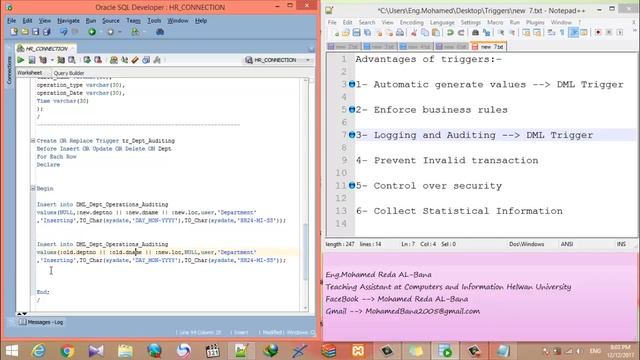Select the new 7.txt tab in Notepad++
This screenshot has width=640, height=360.
[488, 47]
